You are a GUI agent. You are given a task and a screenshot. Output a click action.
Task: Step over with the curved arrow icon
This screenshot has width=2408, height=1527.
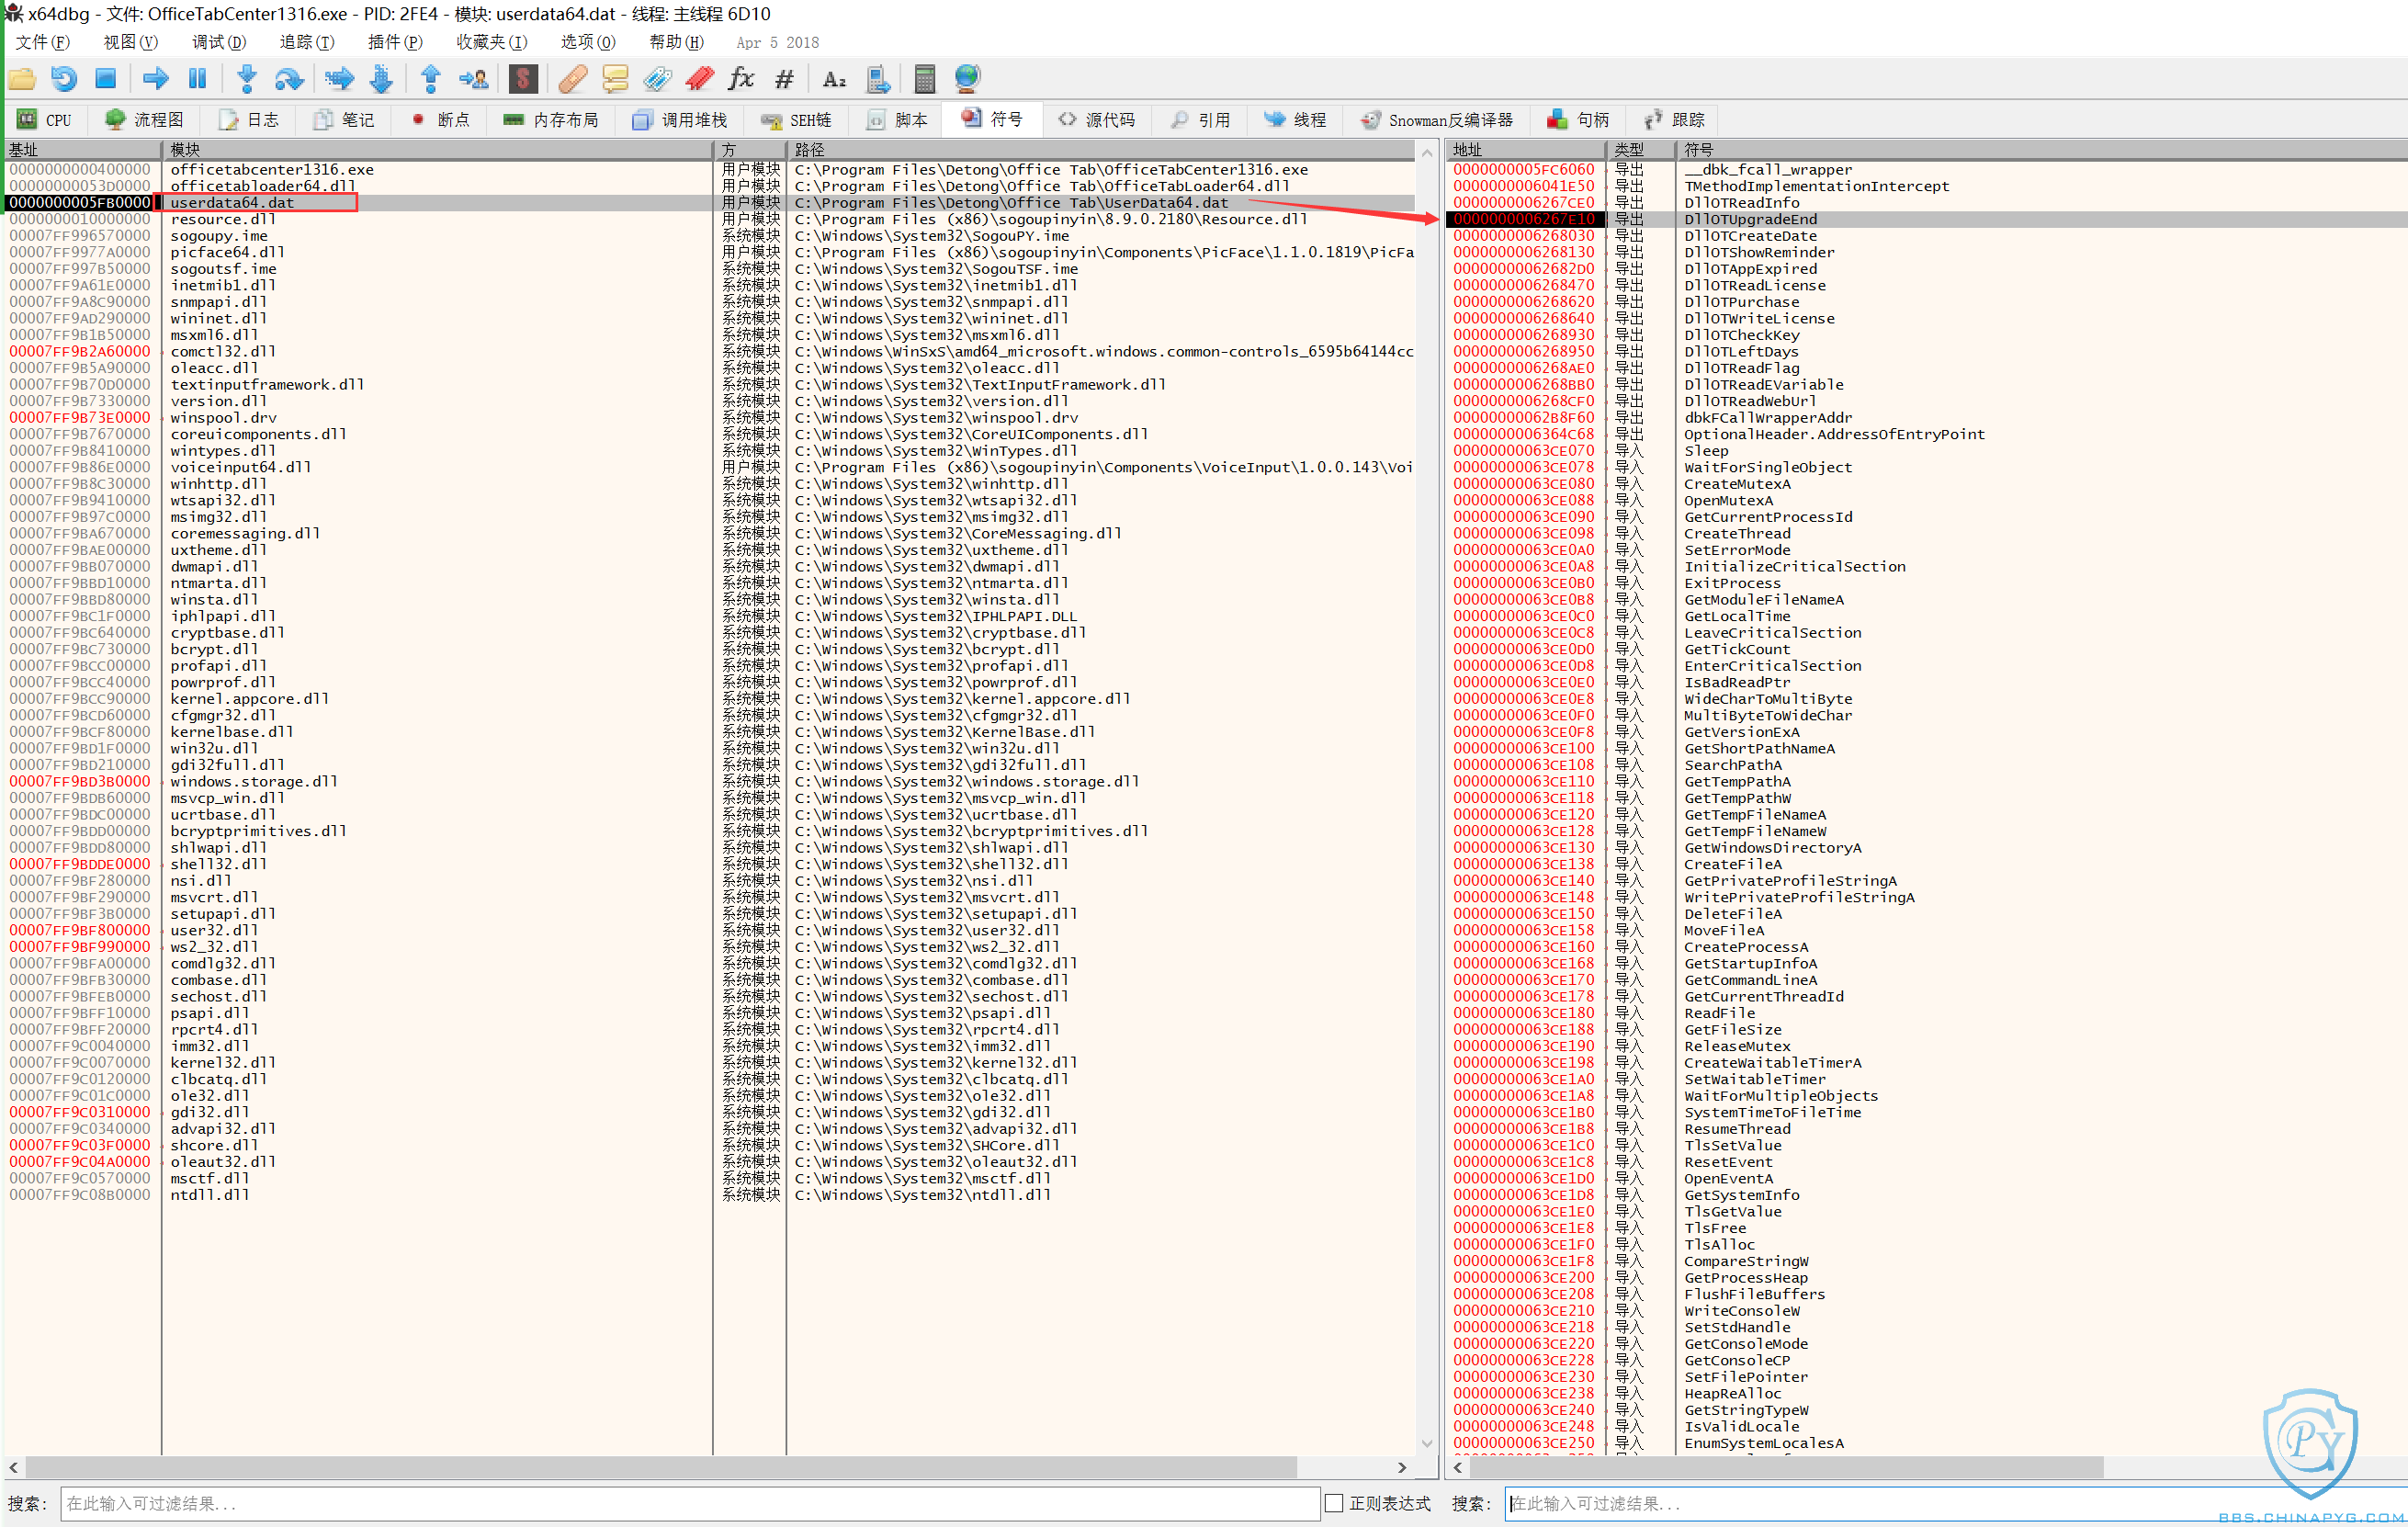pos(289,79)
